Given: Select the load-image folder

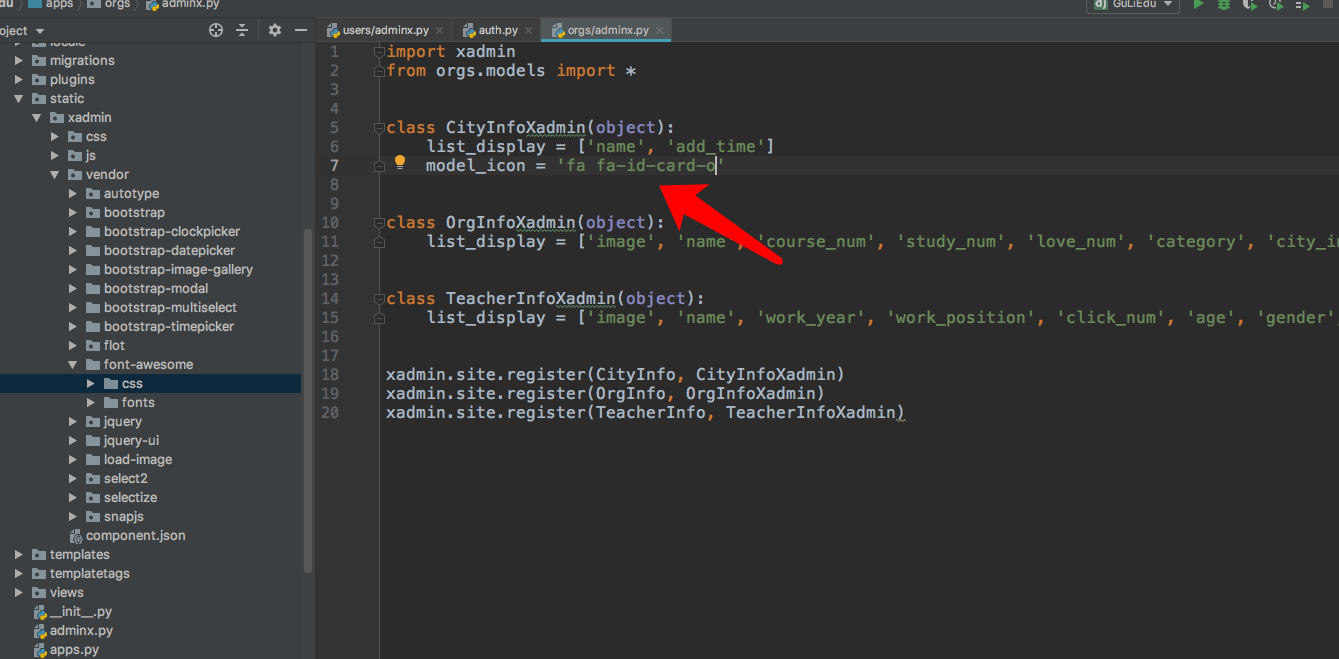Looking at the screenshot, I should [138, 460].
